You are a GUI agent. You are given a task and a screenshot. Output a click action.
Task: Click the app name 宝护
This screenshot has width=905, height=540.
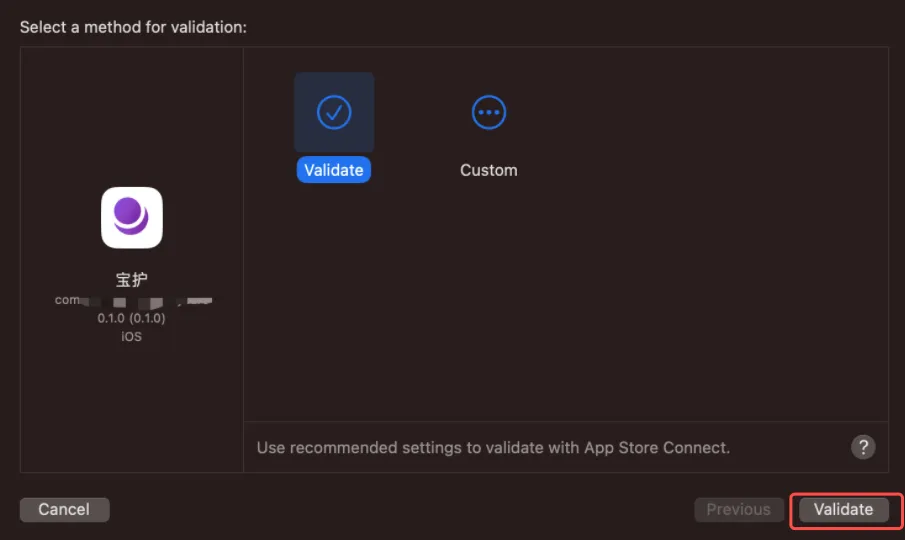point(132,279)
